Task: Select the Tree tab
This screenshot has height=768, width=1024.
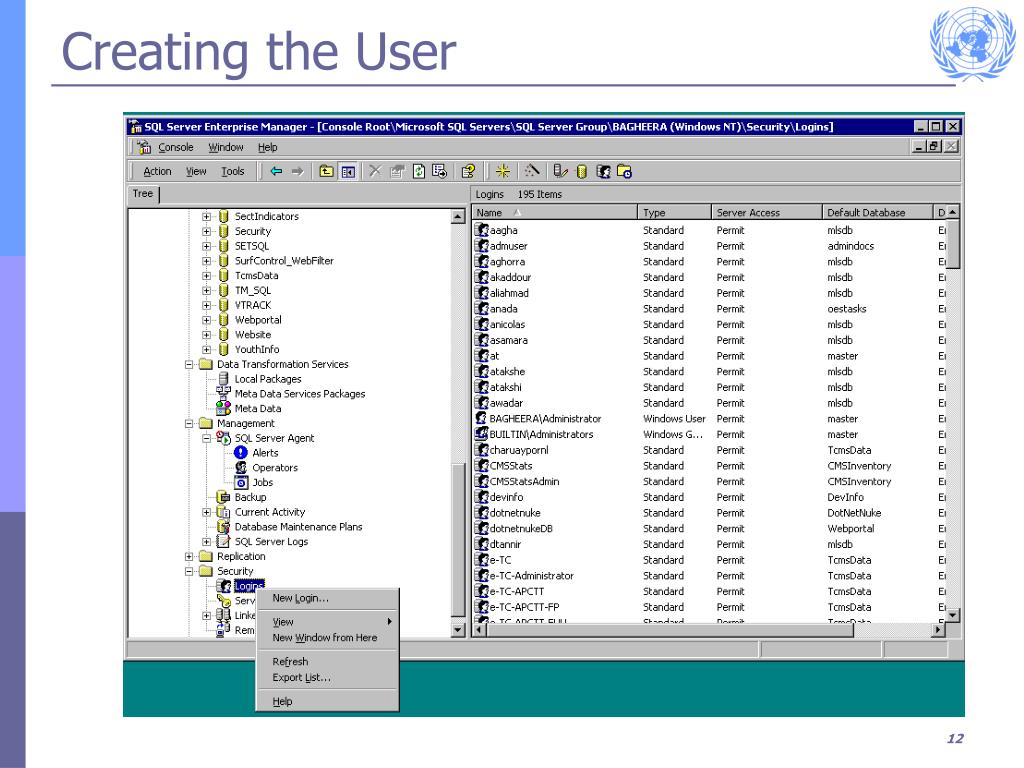Action: click(x=143, y=194)
